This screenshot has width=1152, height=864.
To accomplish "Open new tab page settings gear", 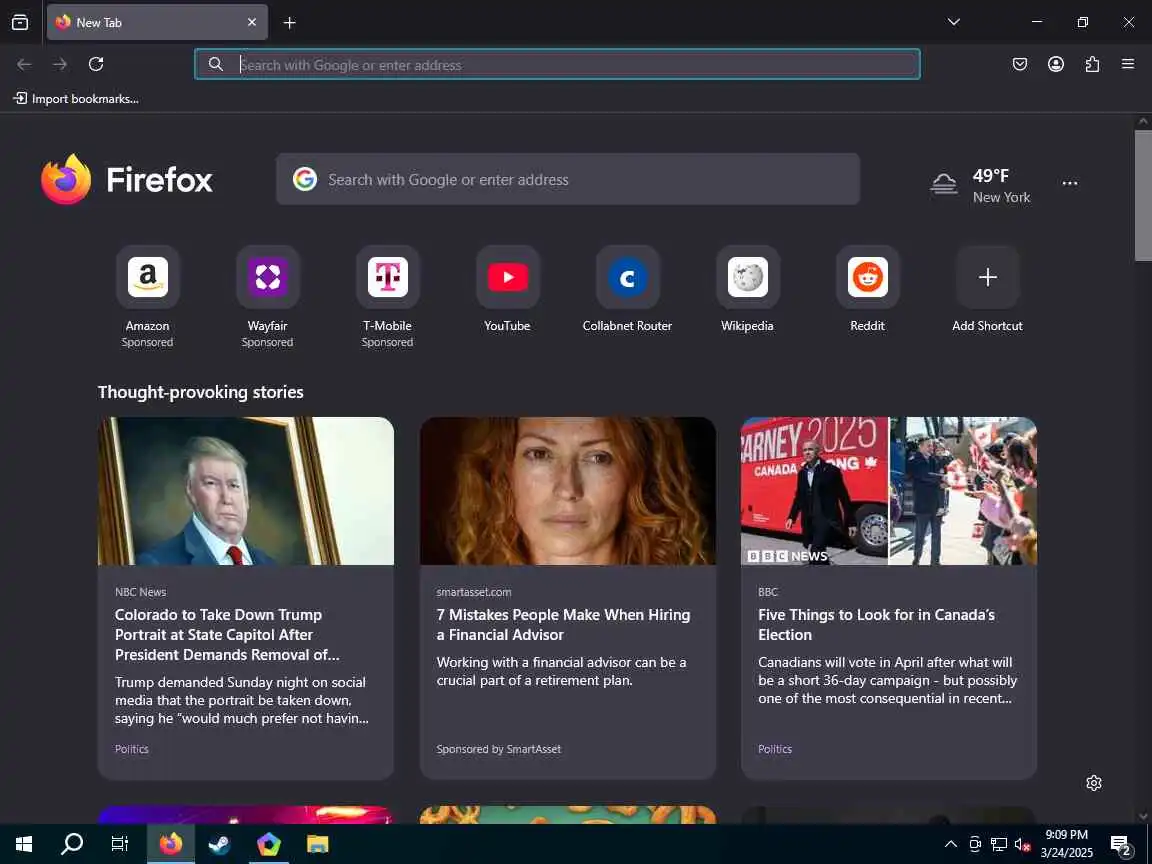I will click(1094, 782).
